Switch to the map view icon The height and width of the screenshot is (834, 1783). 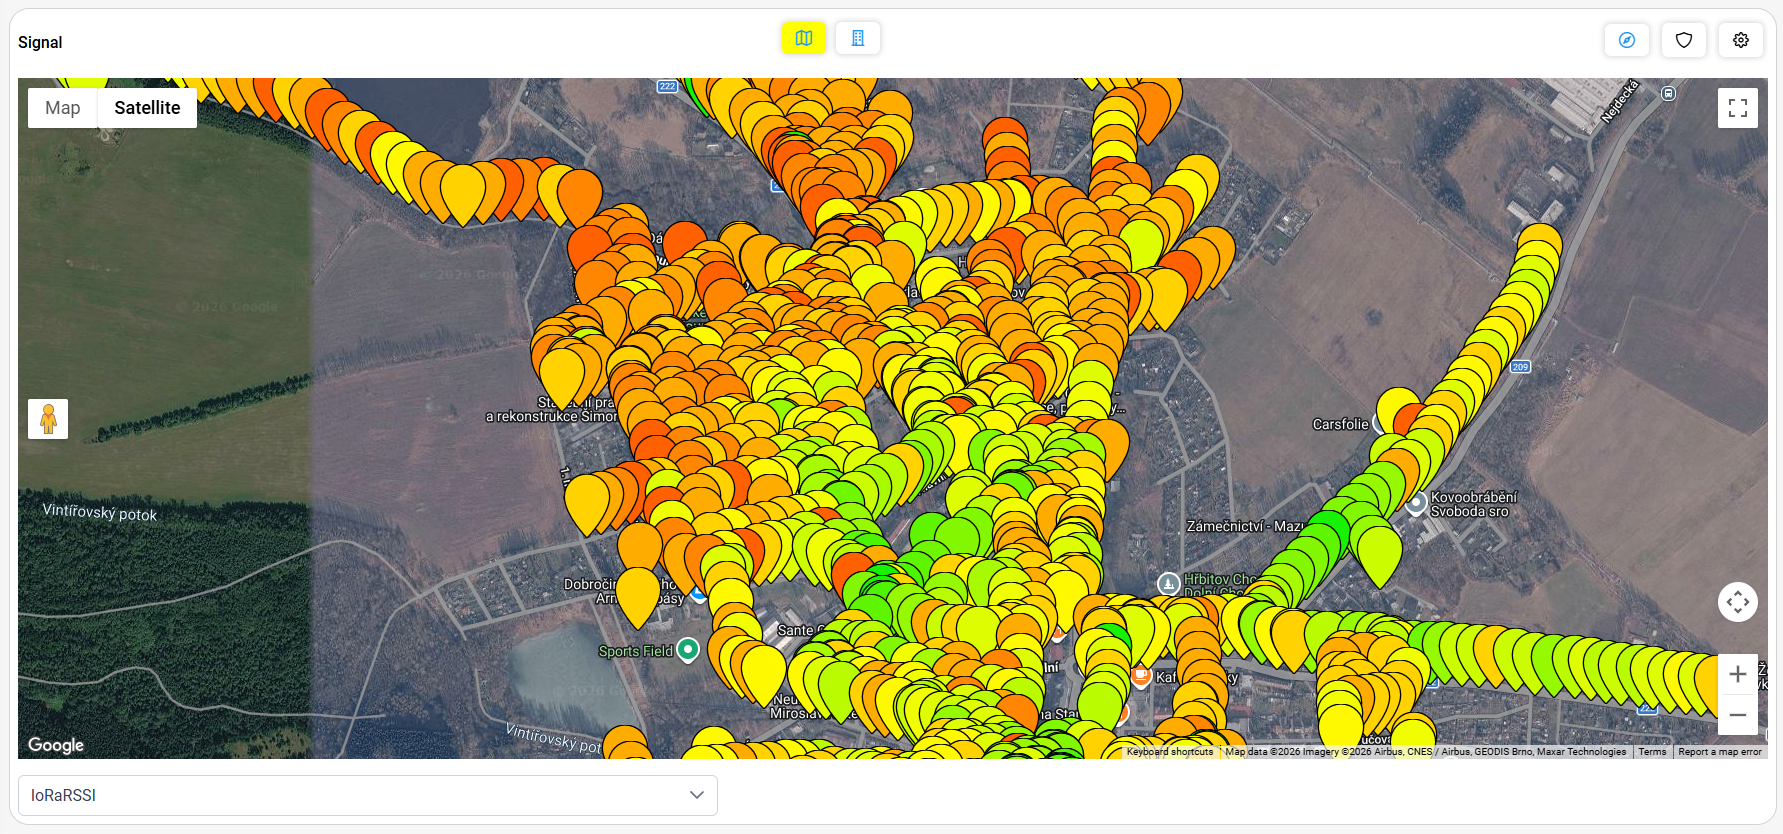coord(803,38)
